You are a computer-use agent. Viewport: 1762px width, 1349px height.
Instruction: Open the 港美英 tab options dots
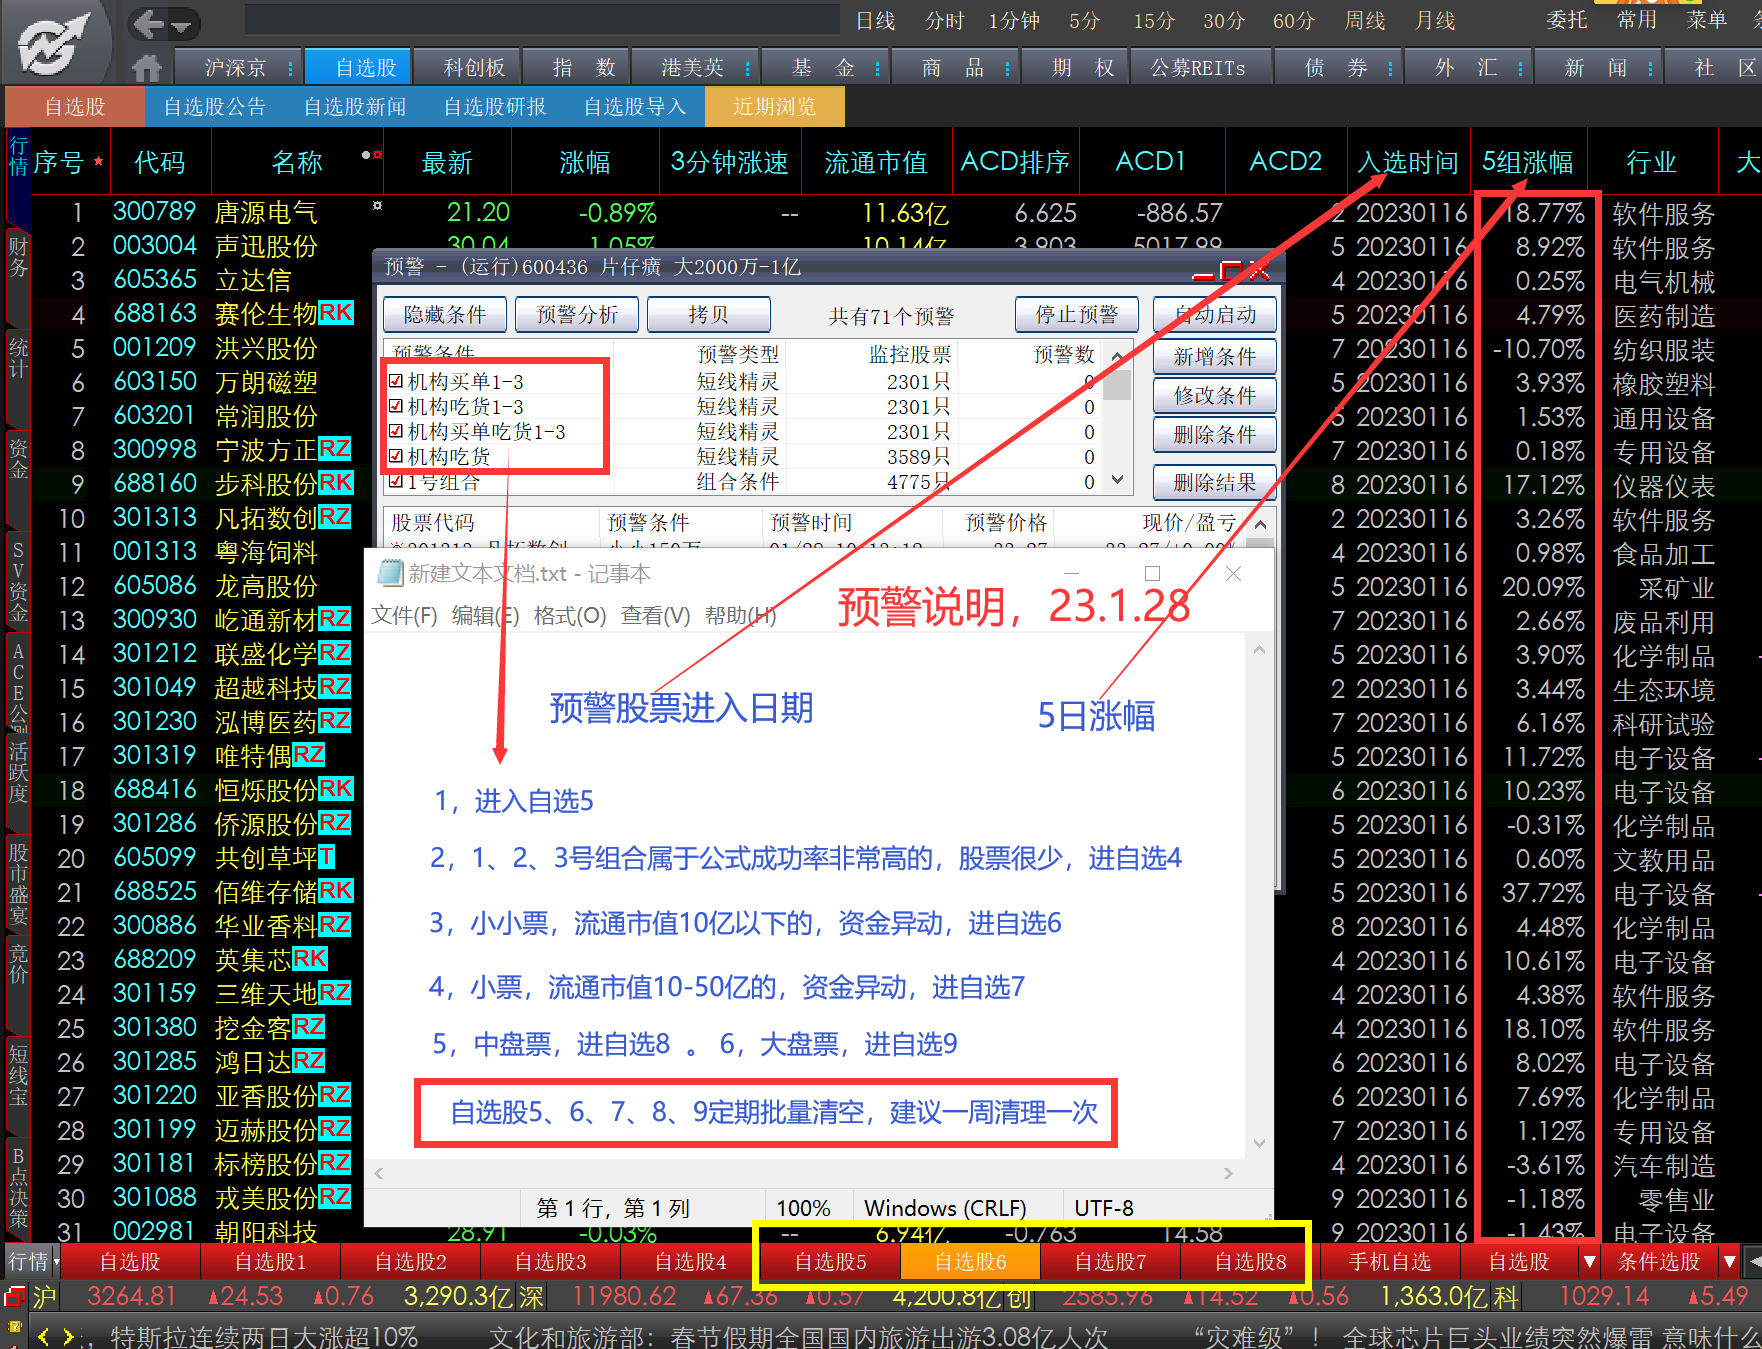pyautogui.click(x=747, y=68)
